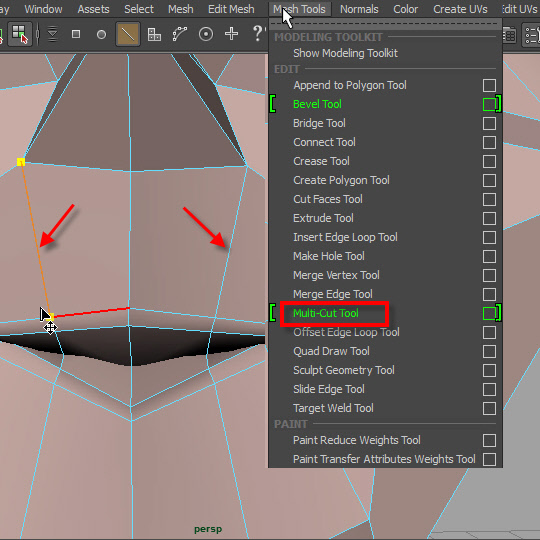This screenshot has height=540, width=540.
Task: Click the curve with control points icon
Action: point(180,34)
